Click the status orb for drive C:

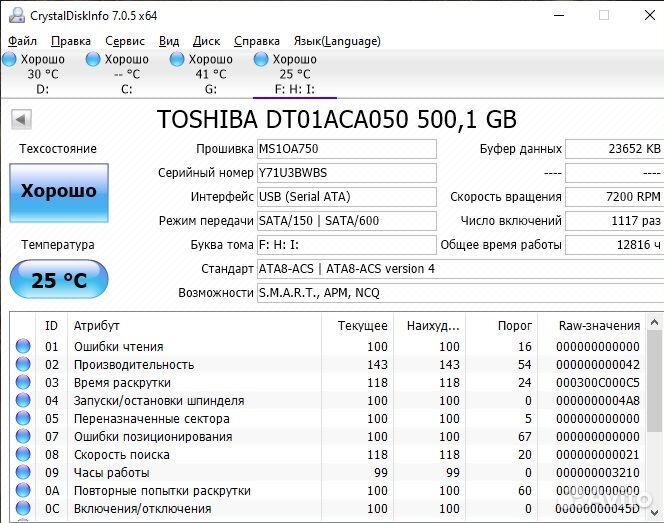coord(93,59)
